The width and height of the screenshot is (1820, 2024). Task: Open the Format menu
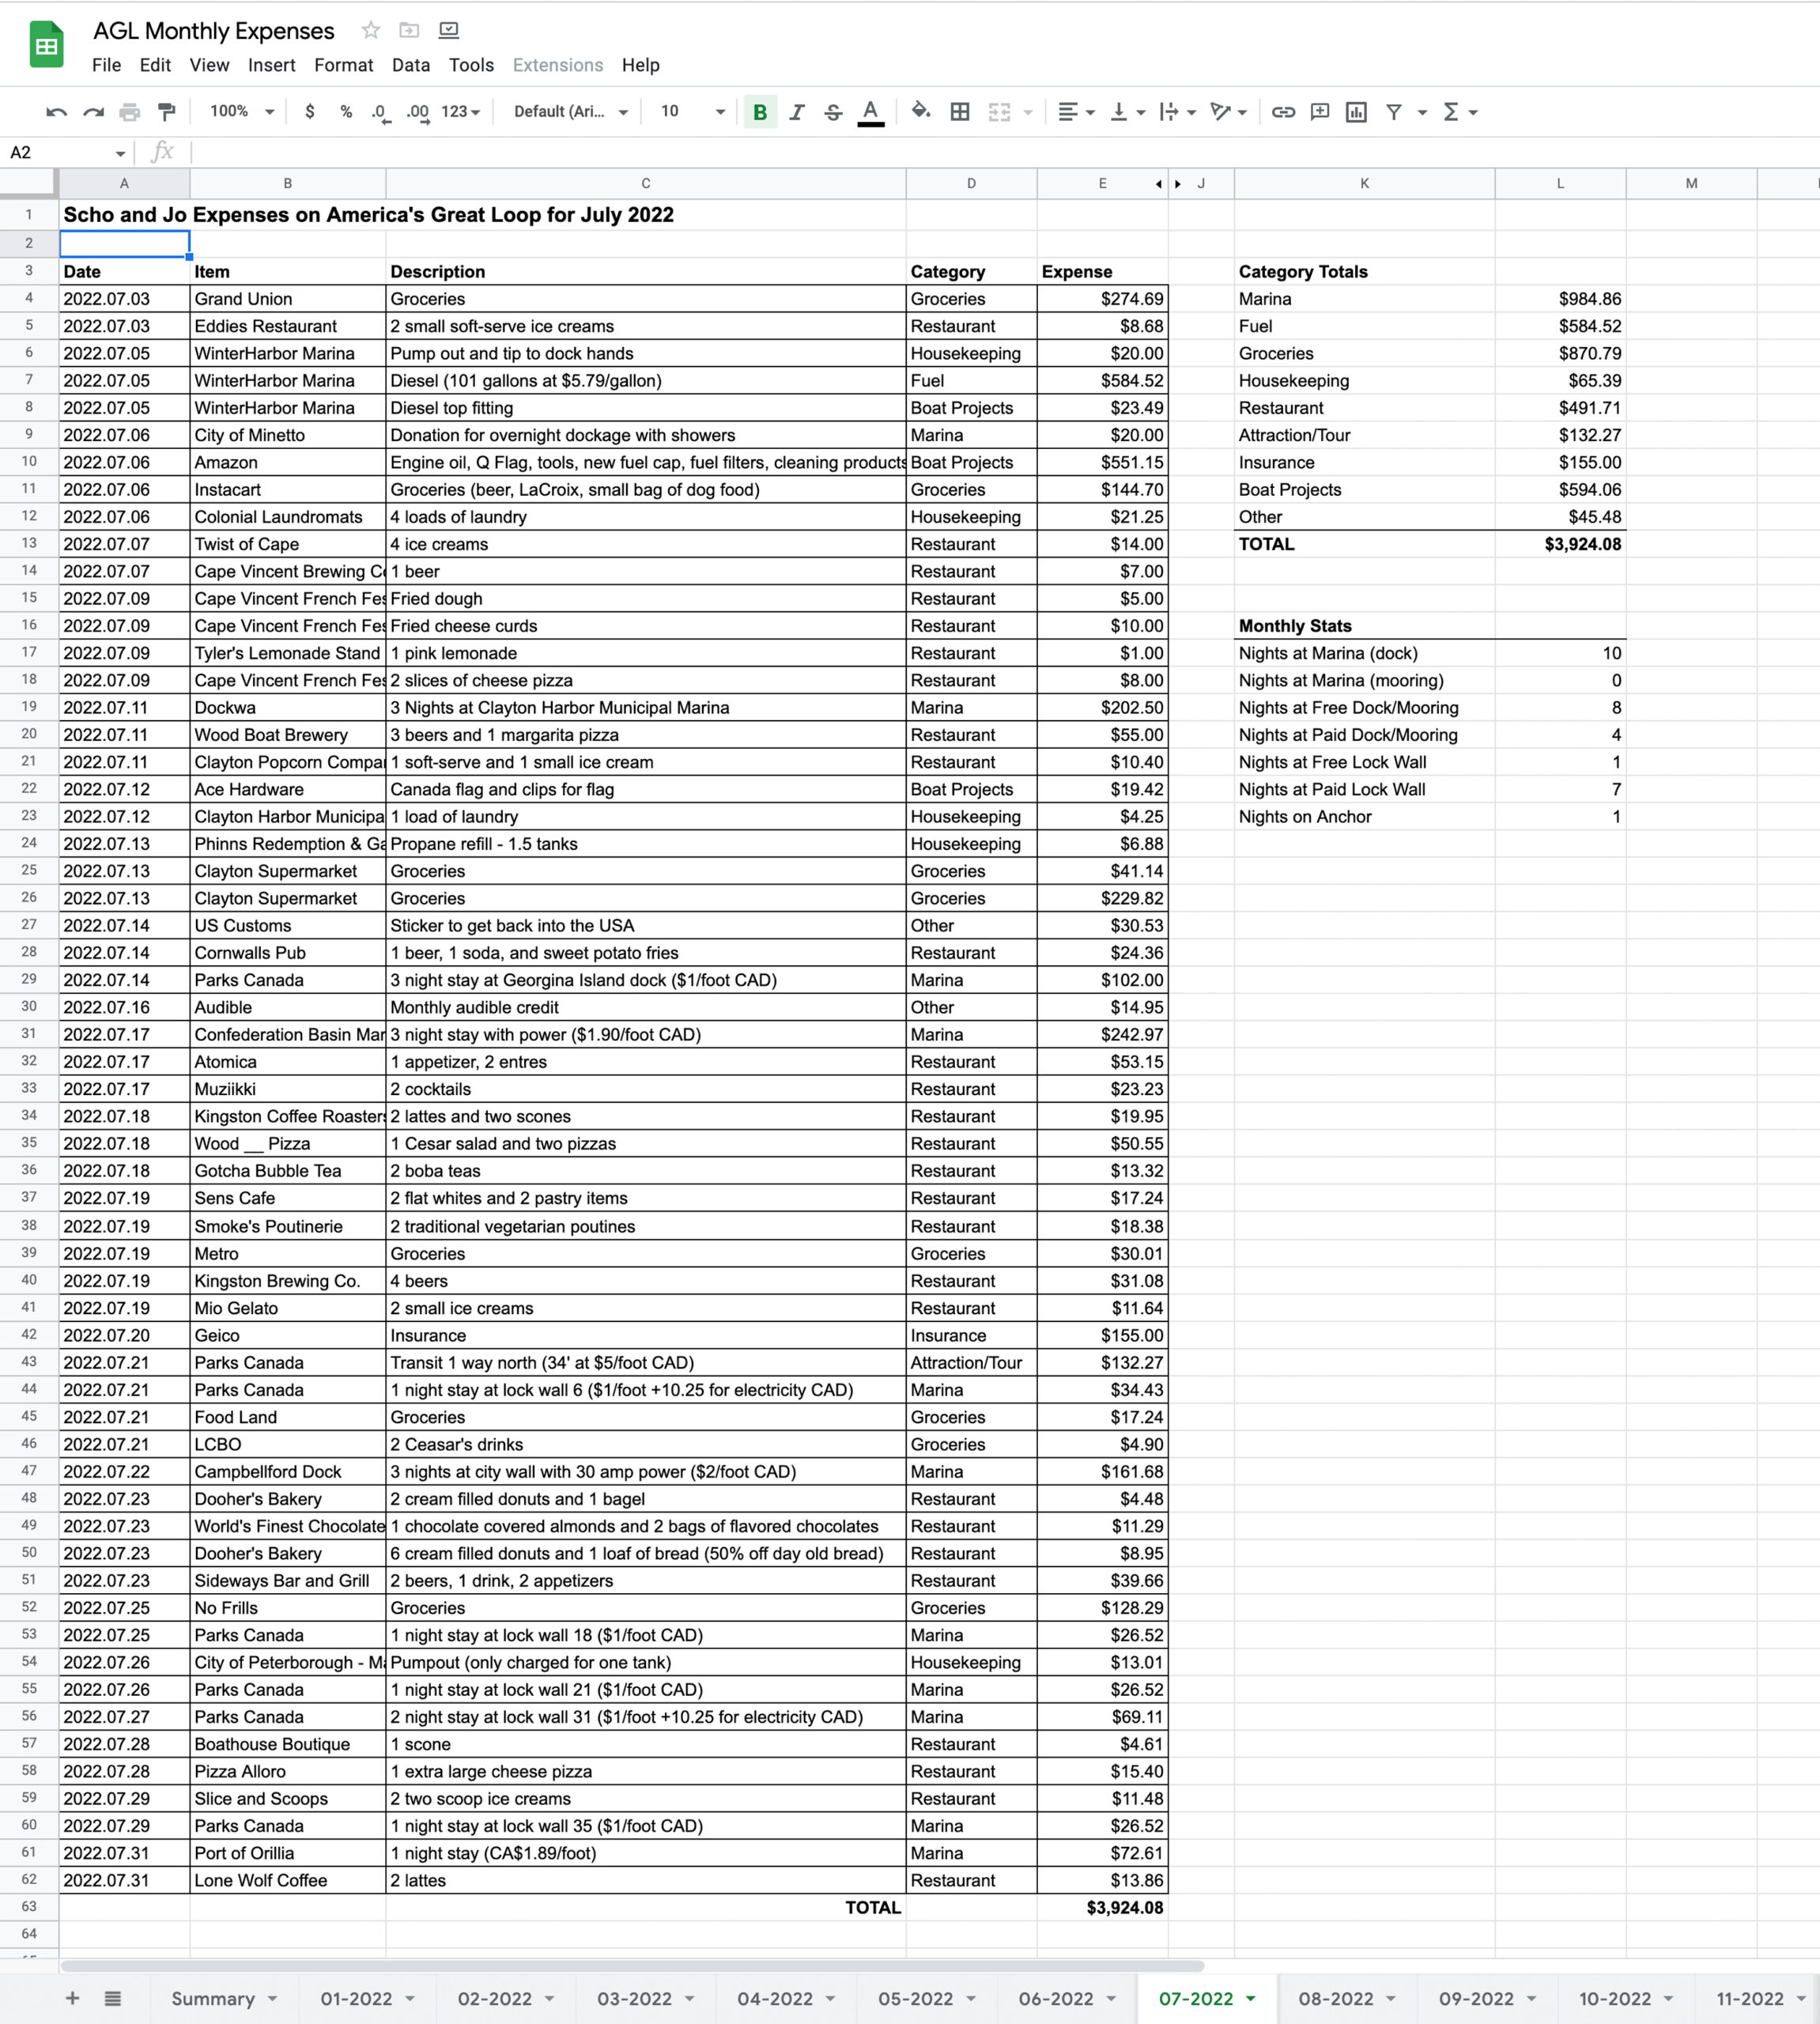(343, 65)
